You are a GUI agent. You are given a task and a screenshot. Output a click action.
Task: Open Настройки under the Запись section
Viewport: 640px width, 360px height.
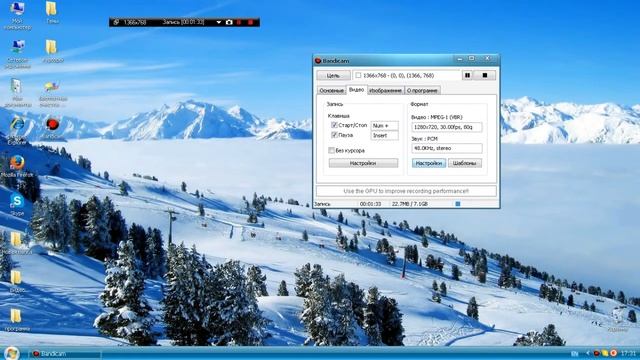pyautogui.click(x=363, y=163)
